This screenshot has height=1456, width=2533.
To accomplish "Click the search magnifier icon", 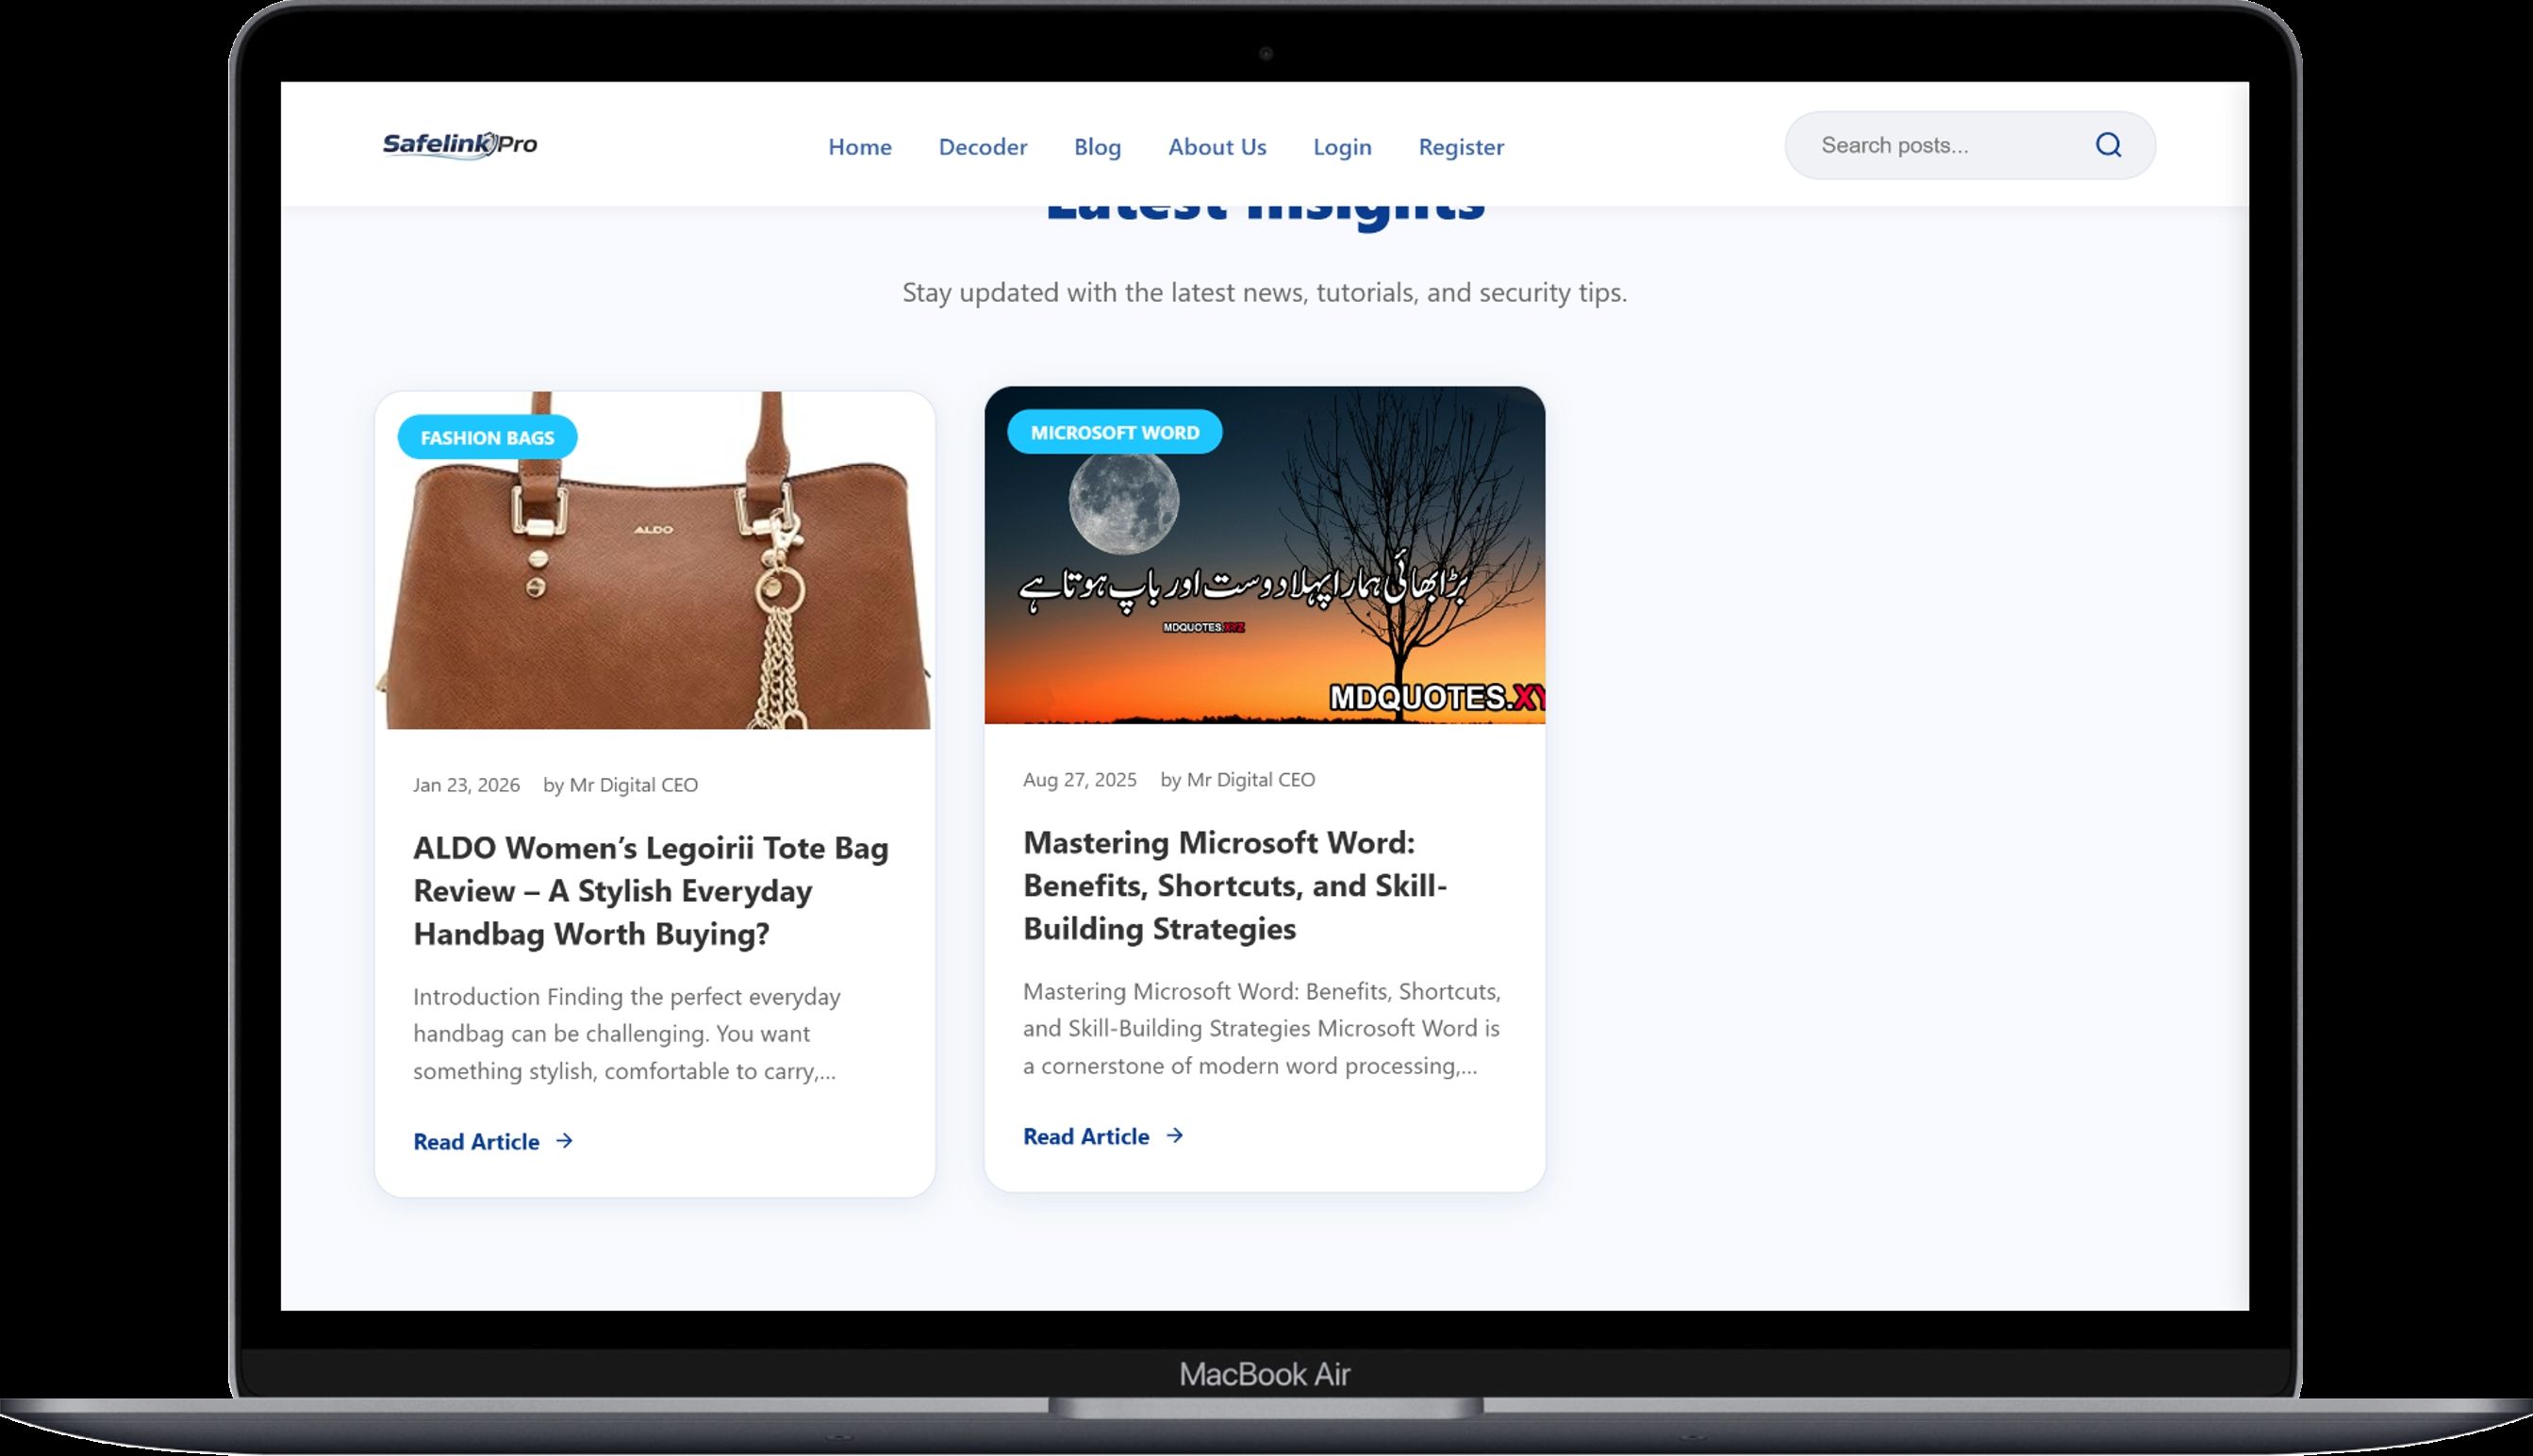I will tap(2108, 145).
